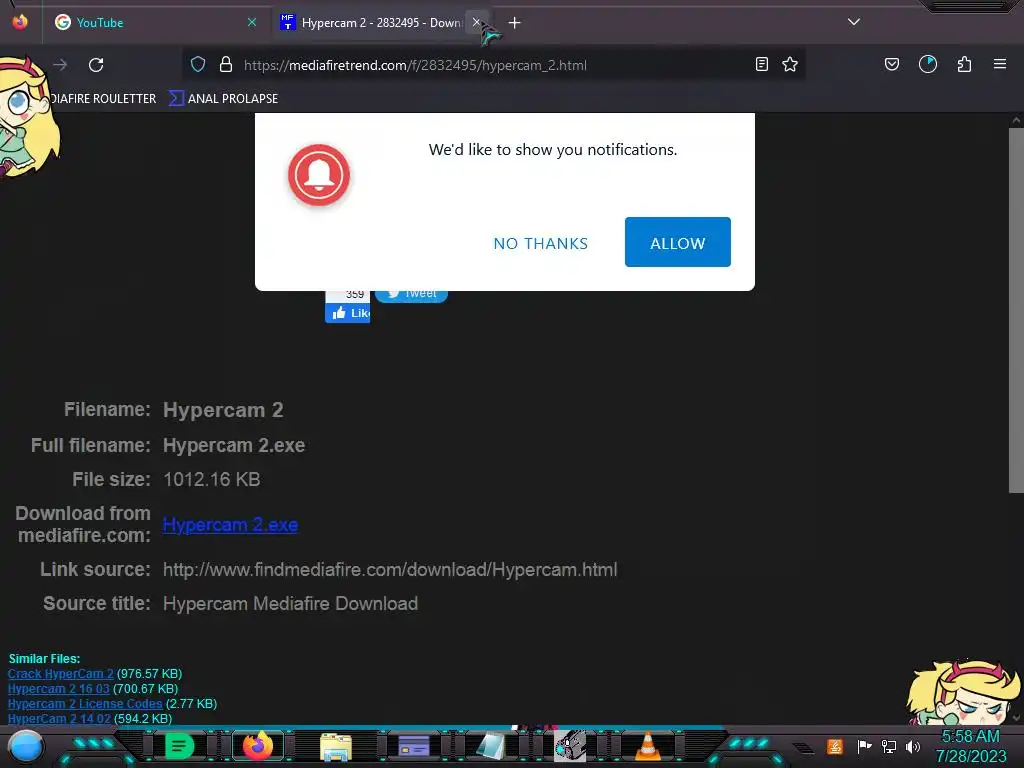Click the Tweet button
1024x768 pixels.
pyautogui.click(x=411, y=295)
